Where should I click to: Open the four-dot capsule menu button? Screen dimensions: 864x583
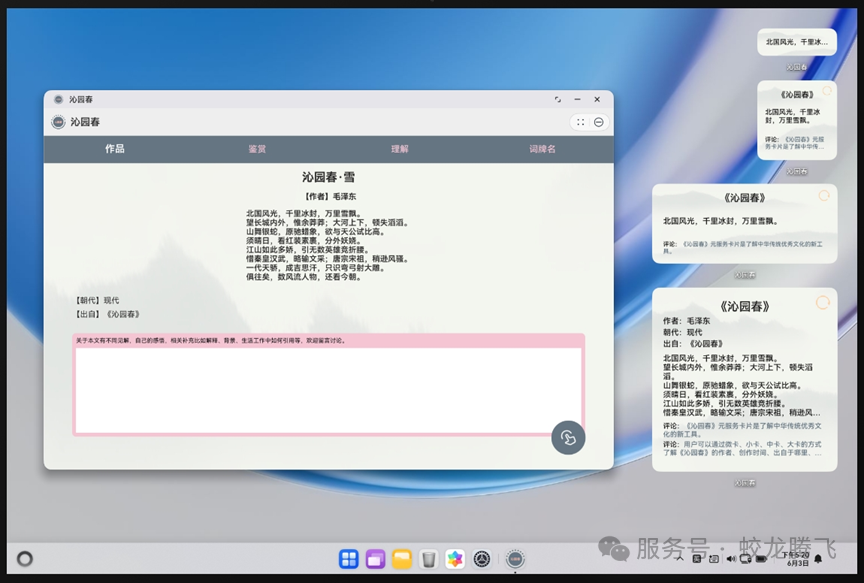tap(580, 122)
